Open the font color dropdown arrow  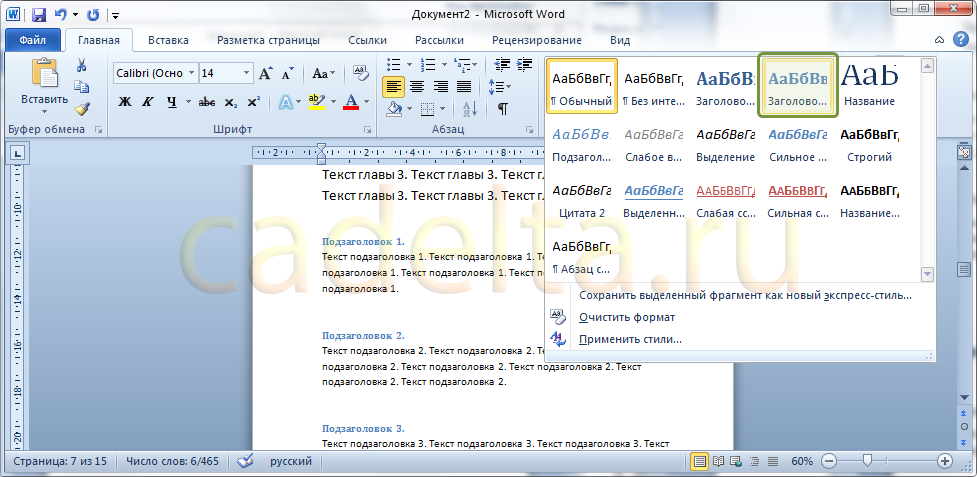pos(367,102)
